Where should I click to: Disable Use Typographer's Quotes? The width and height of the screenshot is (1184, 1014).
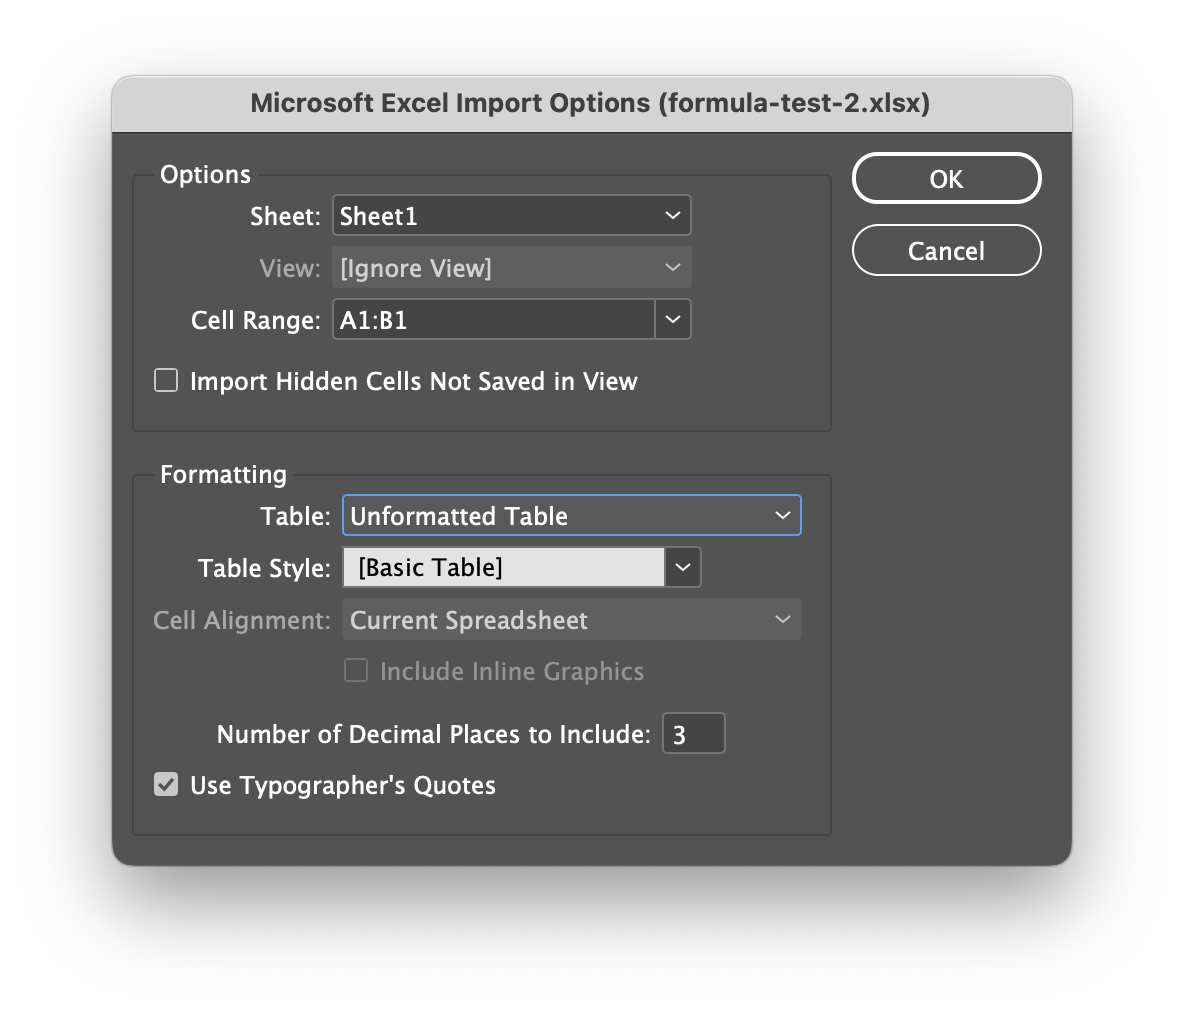165,784
